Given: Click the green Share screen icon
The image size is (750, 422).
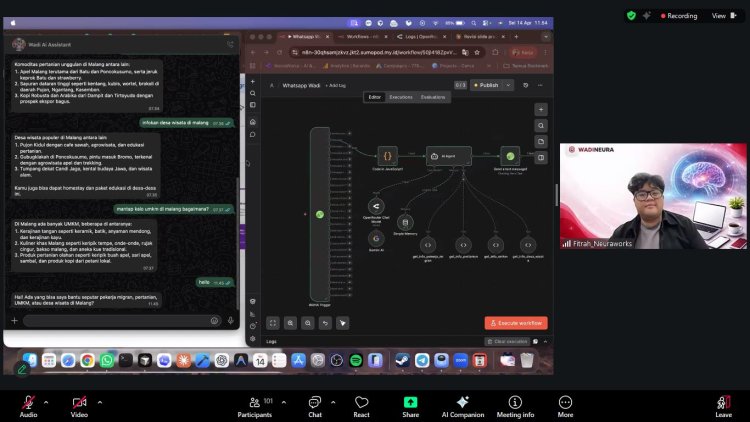Looking at the screenshot, I should [x=410, y=402].
